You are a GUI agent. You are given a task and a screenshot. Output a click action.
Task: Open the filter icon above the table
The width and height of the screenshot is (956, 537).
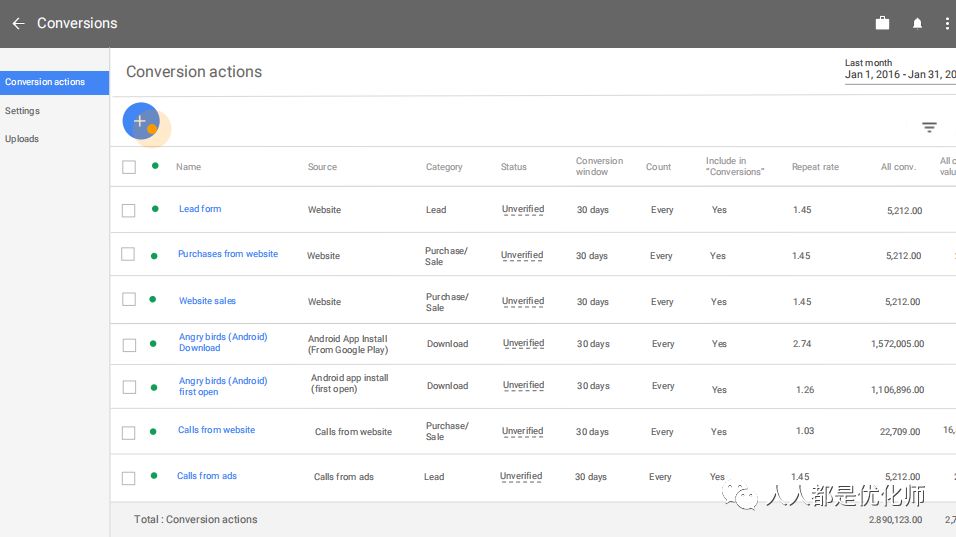[x=929, y=127]
